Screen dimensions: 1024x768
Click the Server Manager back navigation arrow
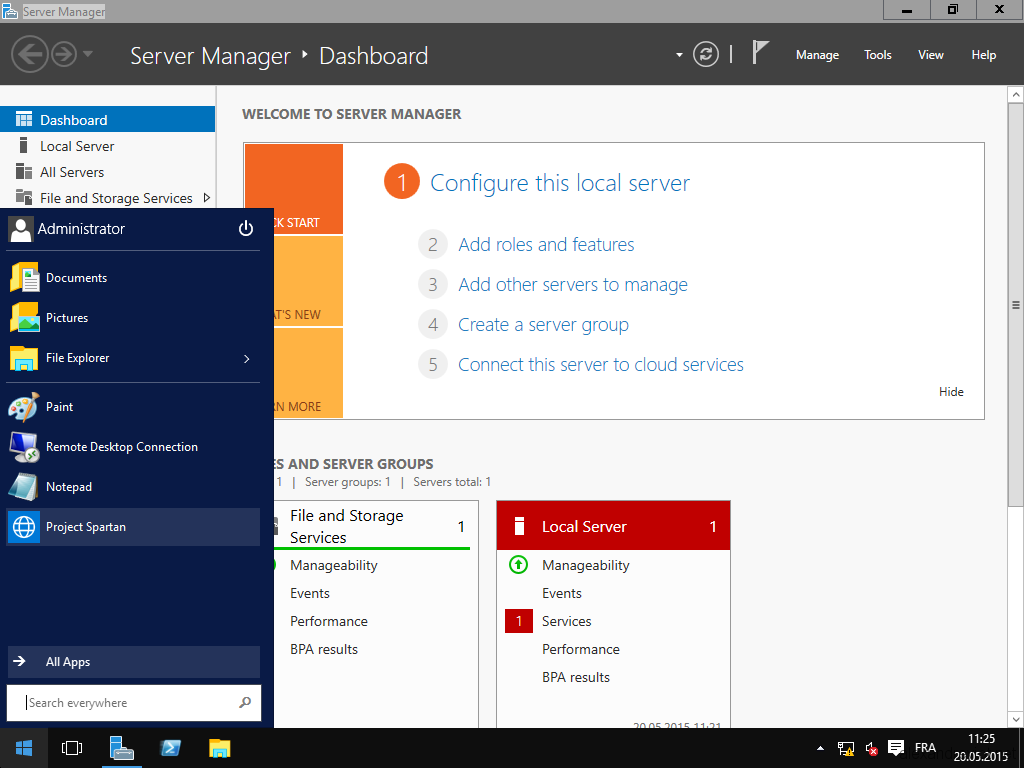pos(29,54)
